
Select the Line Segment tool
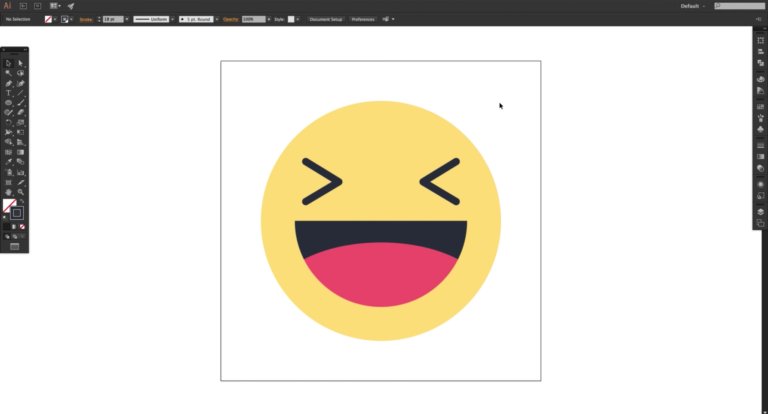click(x=21, y=93)
